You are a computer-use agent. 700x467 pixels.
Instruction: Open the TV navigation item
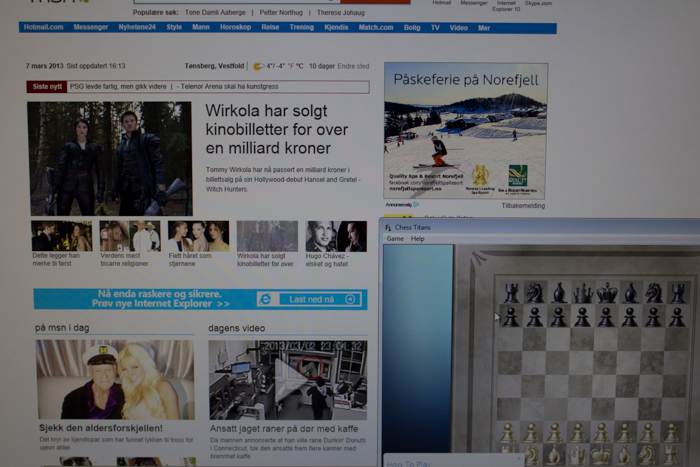pyautogui.click(x=435, y=28)
